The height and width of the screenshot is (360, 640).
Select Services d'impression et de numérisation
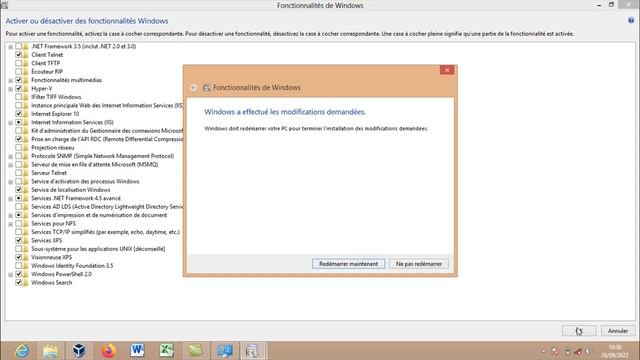[99, 215]
